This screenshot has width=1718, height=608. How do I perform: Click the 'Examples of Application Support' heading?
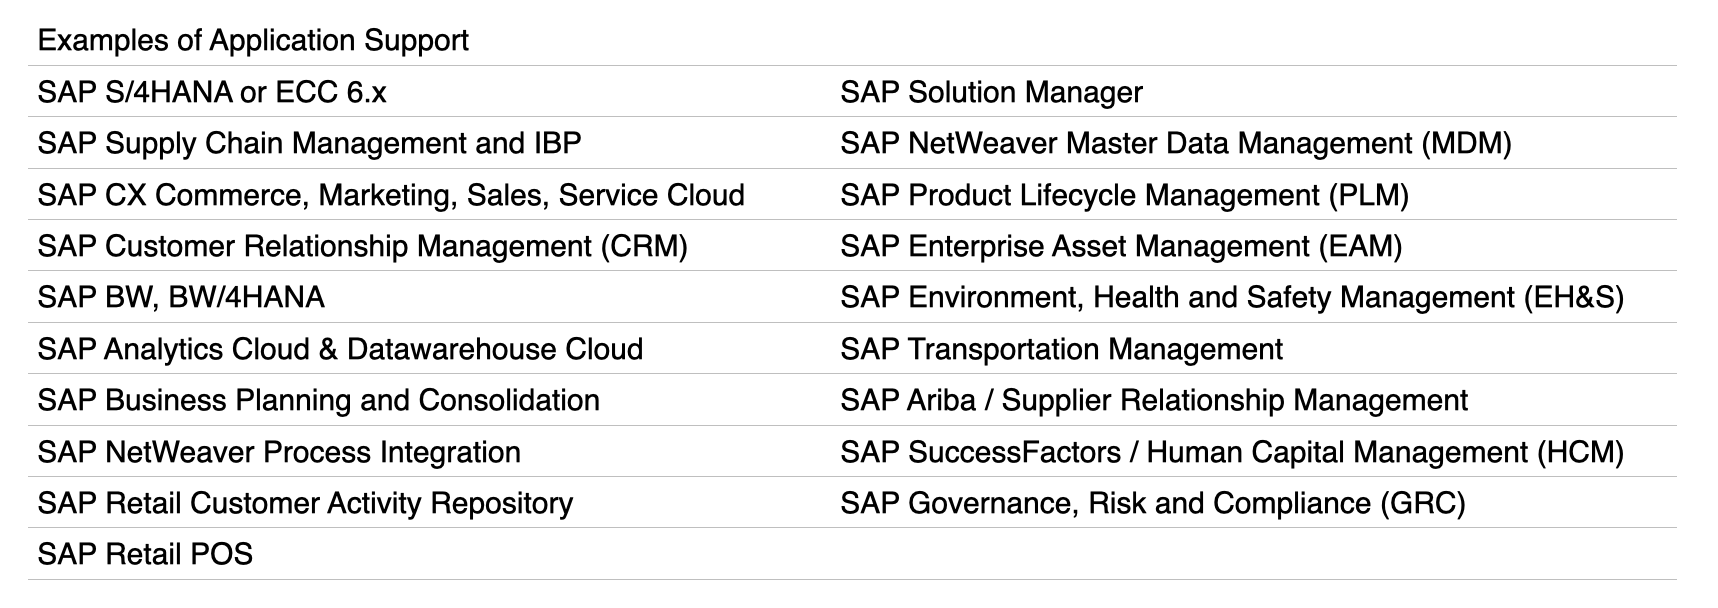pyautogui.click(x=253, y=41)
